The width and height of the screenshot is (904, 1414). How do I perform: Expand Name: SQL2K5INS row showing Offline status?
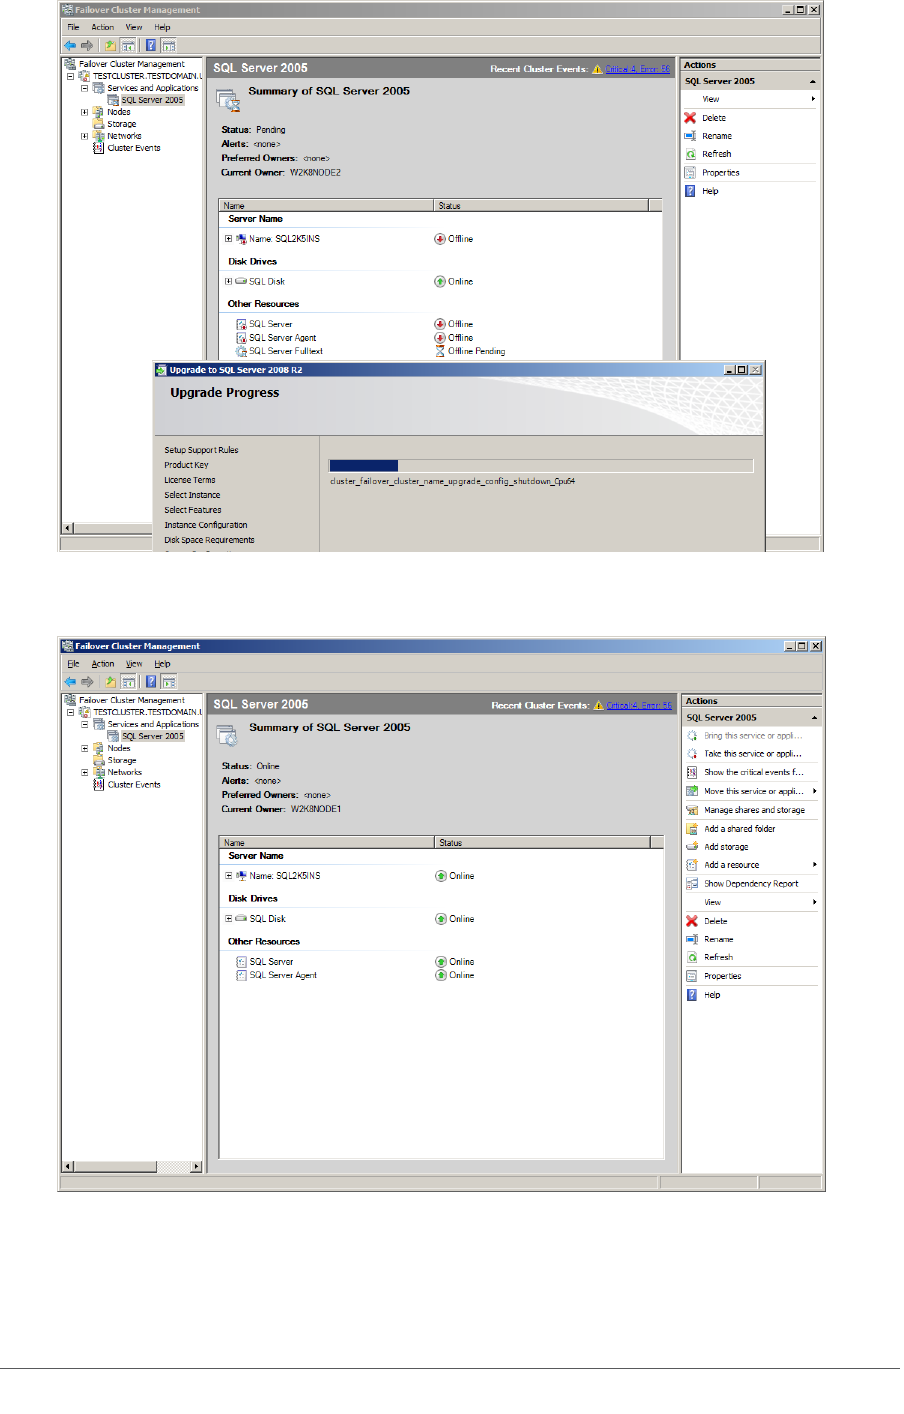click(x=229, y=239)
